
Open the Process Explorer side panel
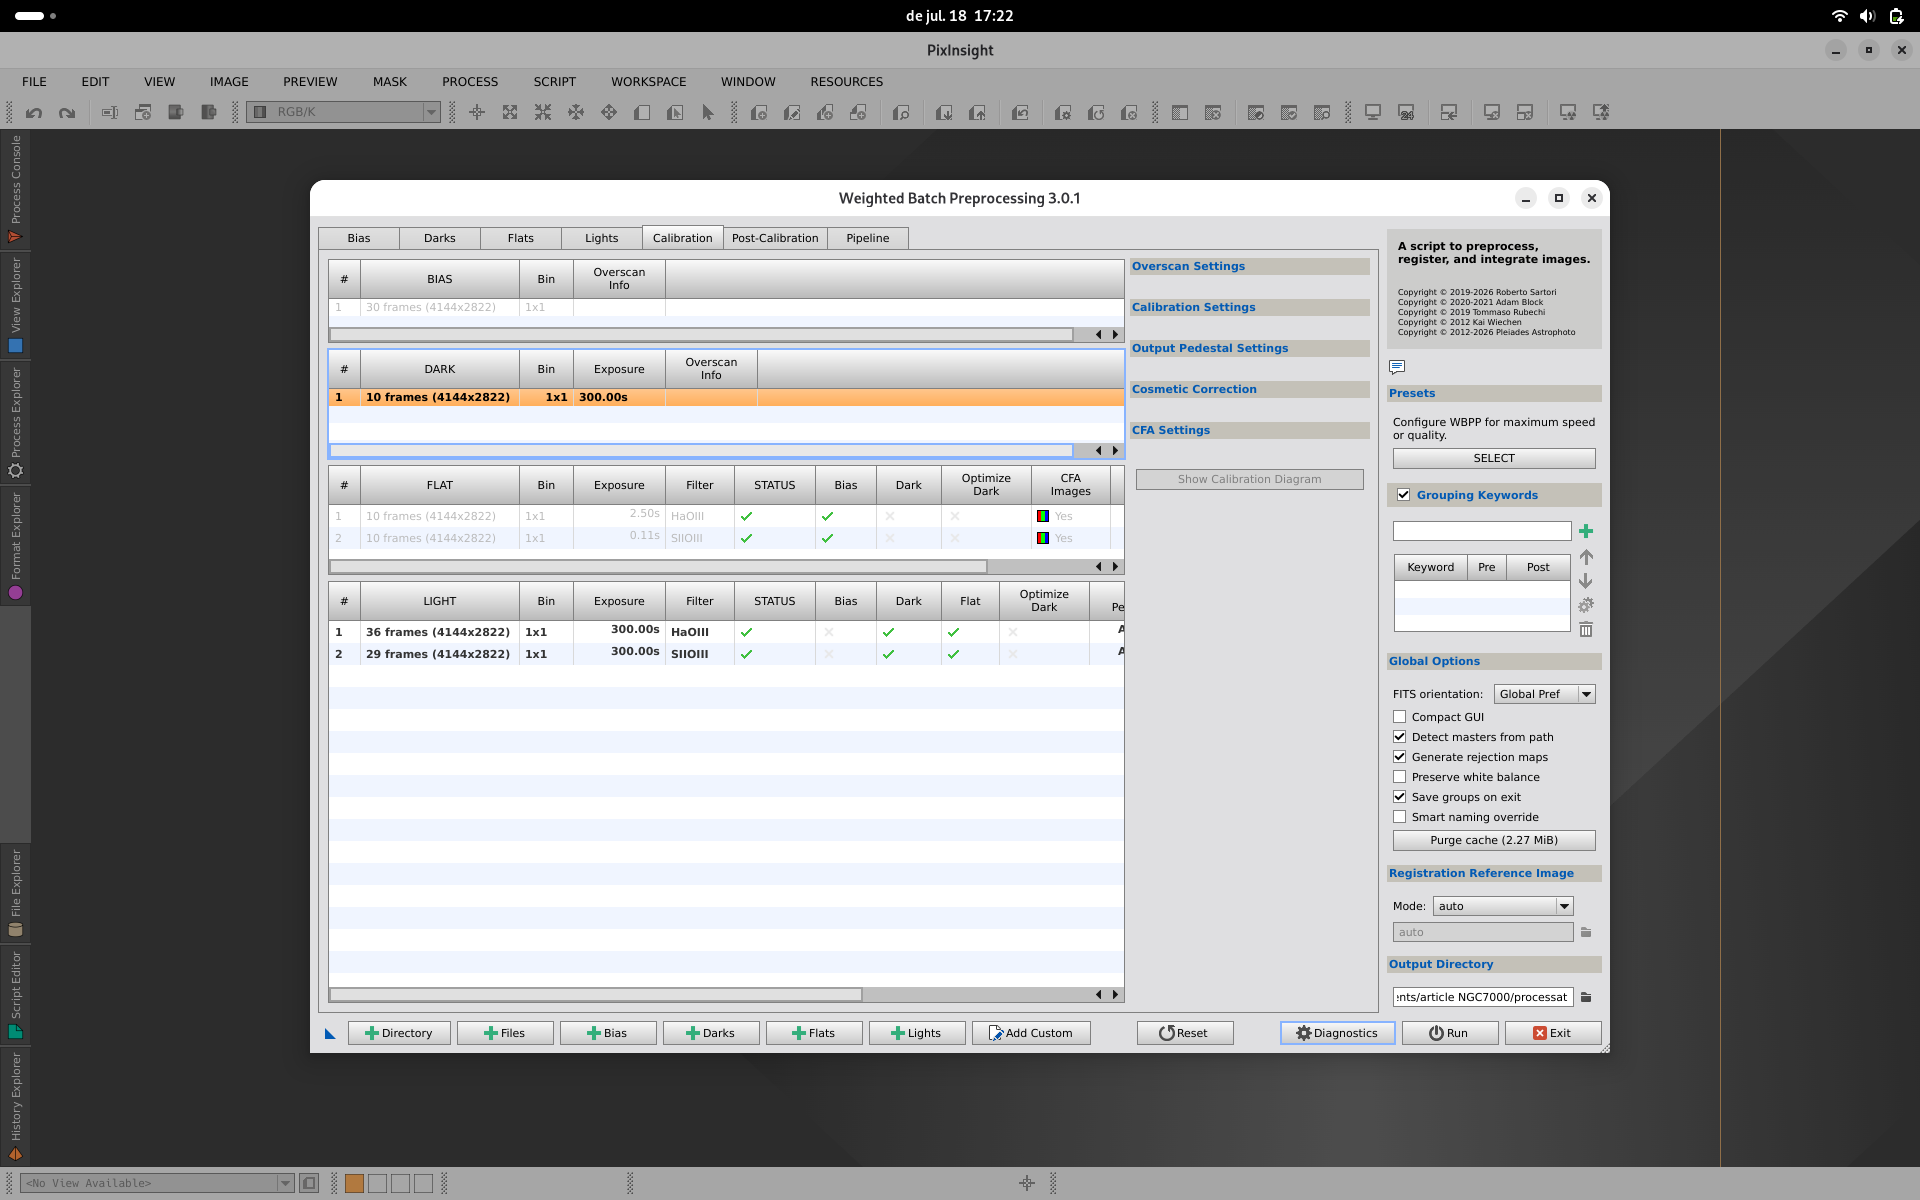tap(15, 422)
